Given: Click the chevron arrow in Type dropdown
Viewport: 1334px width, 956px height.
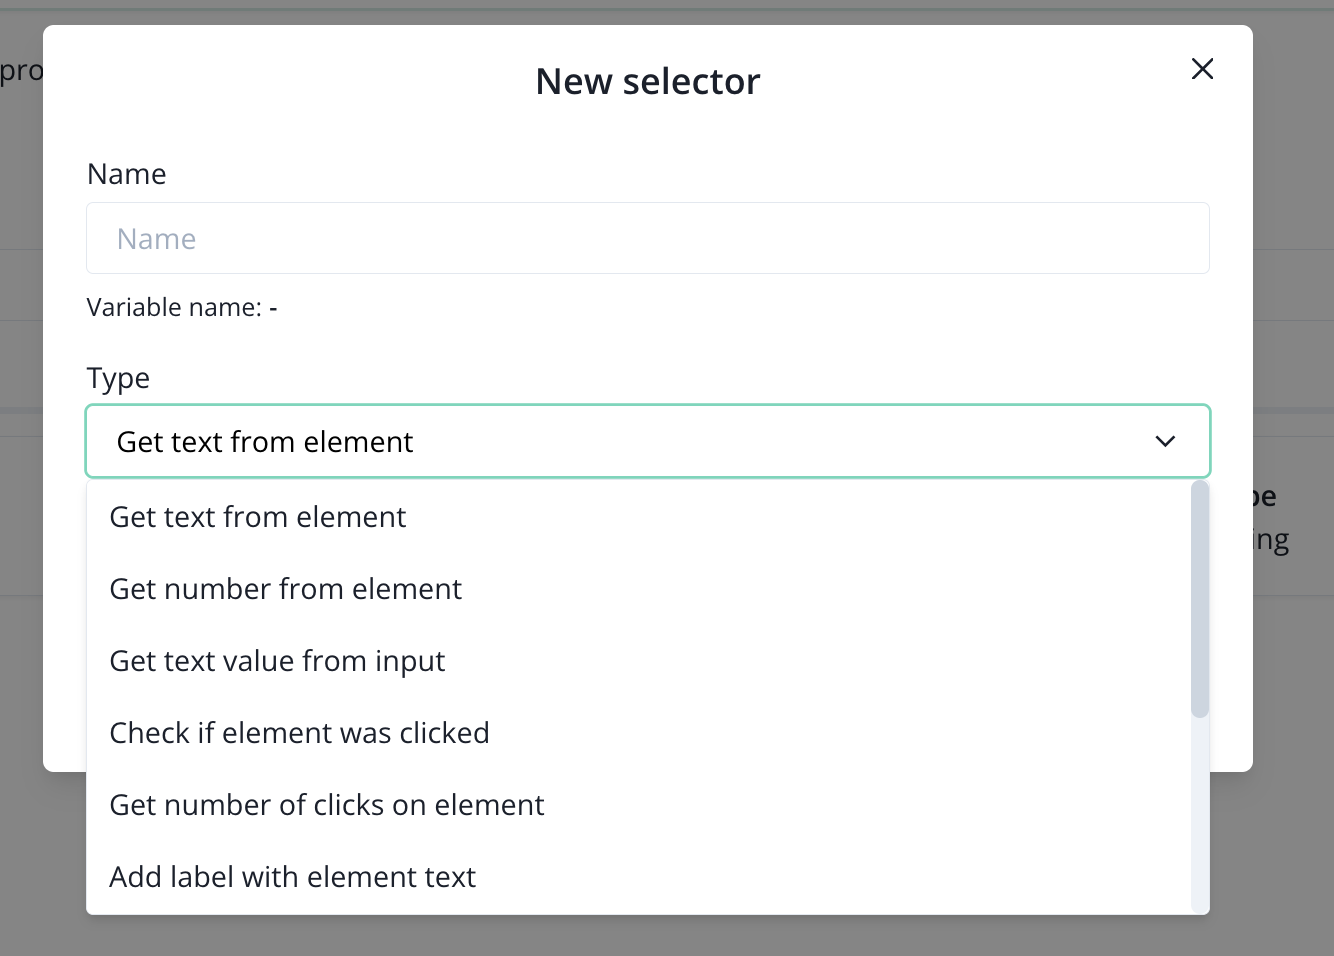Looking at the screenshot, I should coord(1165,441).
